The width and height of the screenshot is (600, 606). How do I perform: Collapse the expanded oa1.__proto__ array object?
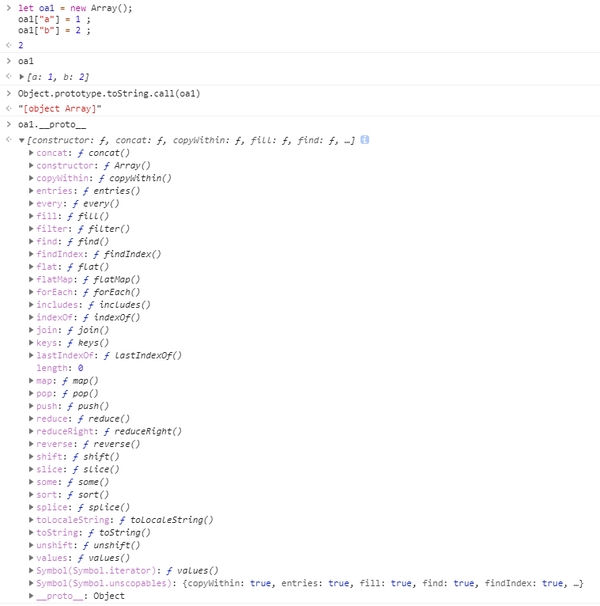click(22, 140)
